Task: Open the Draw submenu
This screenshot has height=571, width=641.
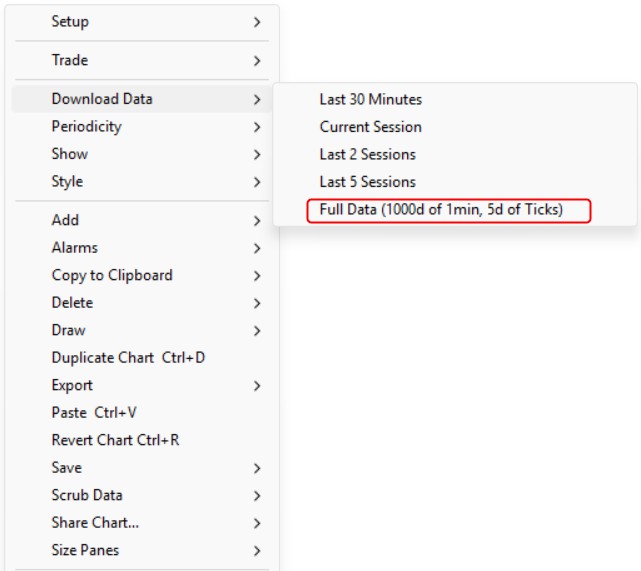Action: pyautogui.click(x=69, y=330)
